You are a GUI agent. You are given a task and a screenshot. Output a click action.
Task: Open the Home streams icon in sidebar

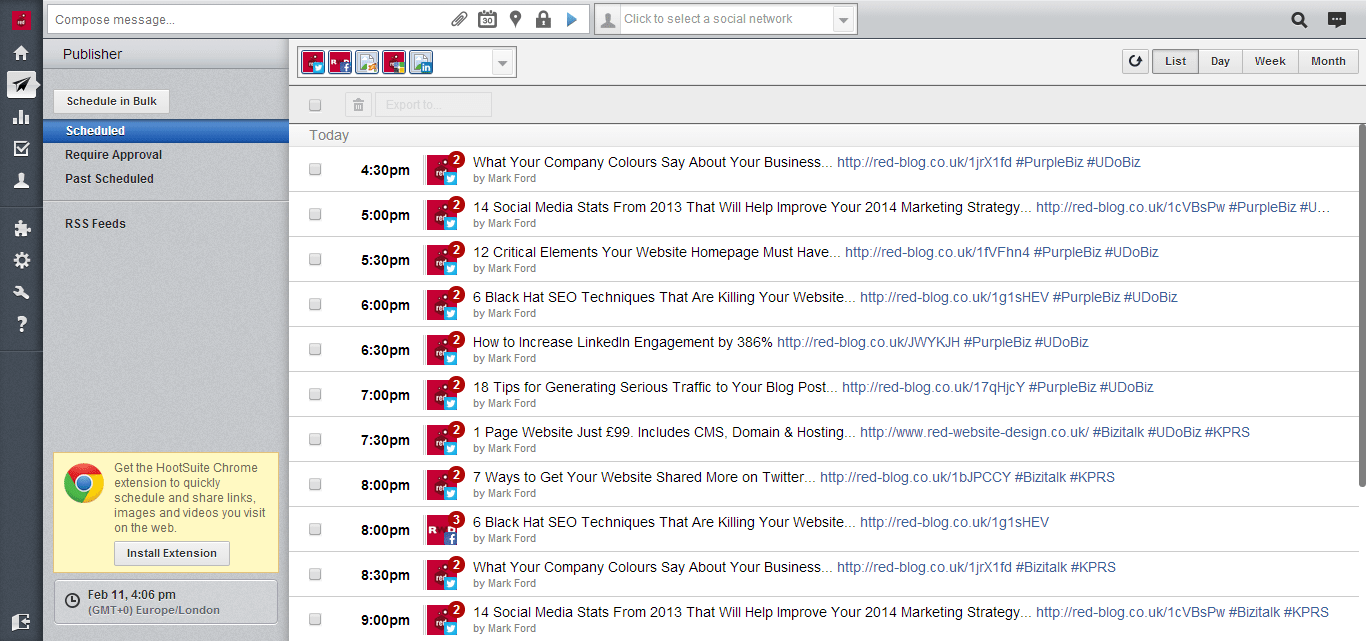point(21,53)
